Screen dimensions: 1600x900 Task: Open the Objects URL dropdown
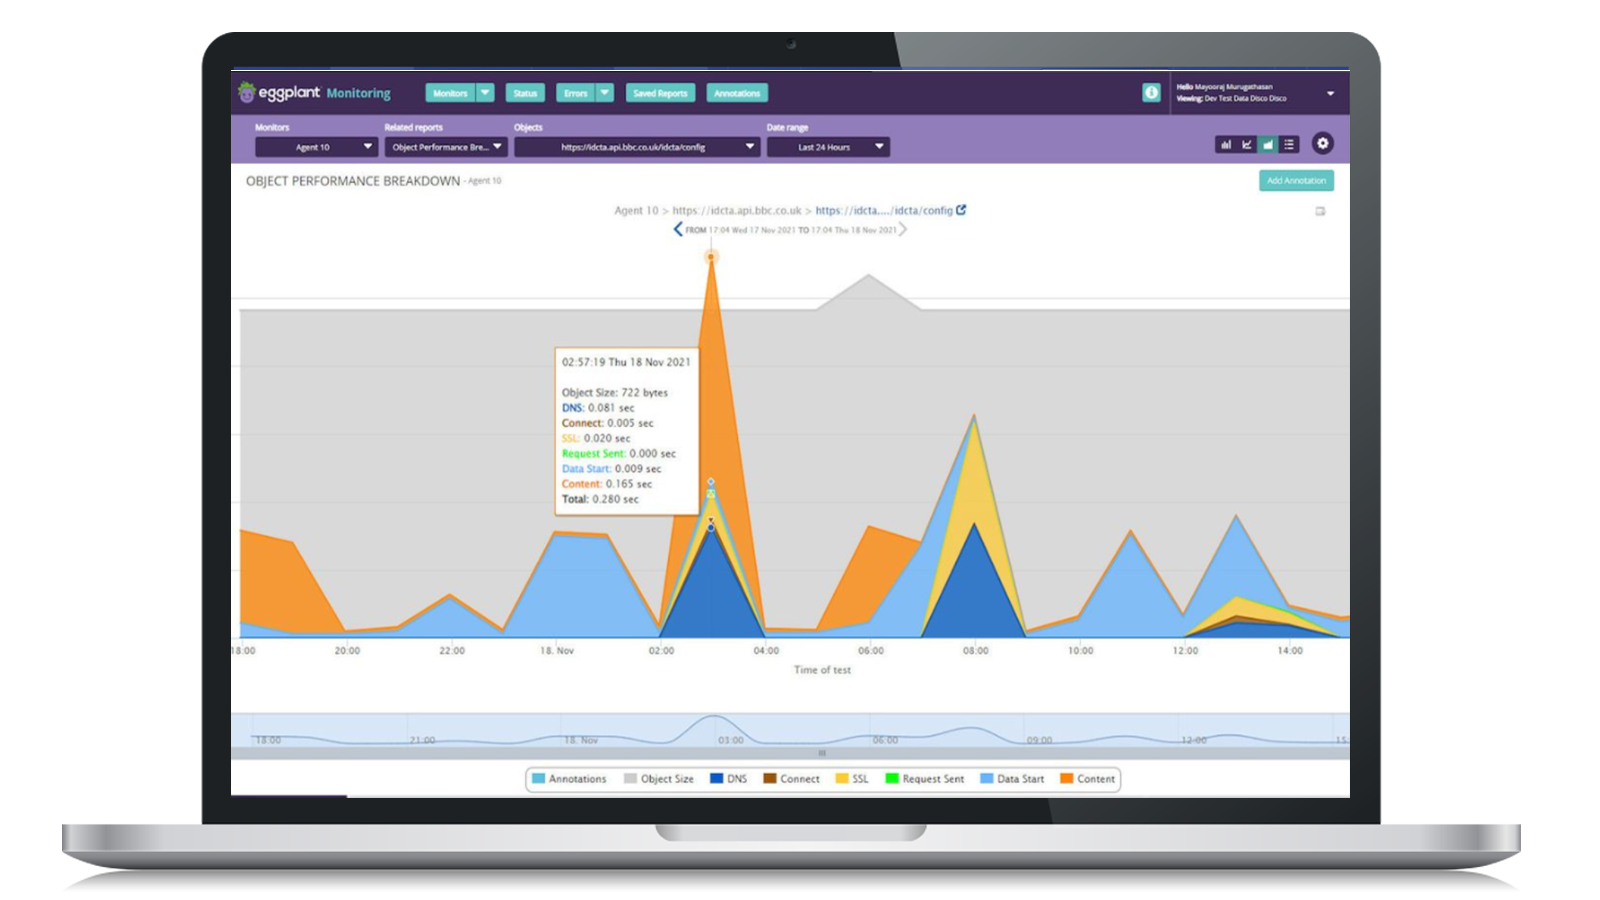(x=636, y=147)
